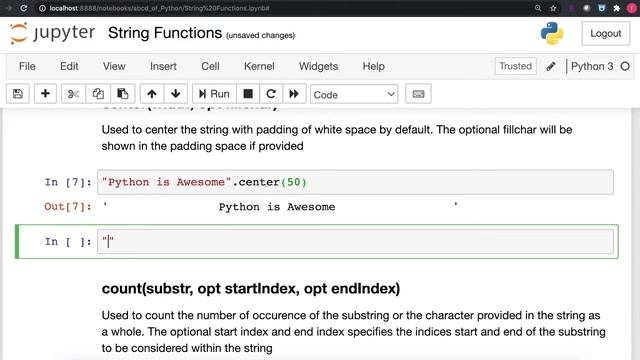640x360 pixels.
Task: Open the cell type Code dropdown
Action: click(x=354, y=94)
